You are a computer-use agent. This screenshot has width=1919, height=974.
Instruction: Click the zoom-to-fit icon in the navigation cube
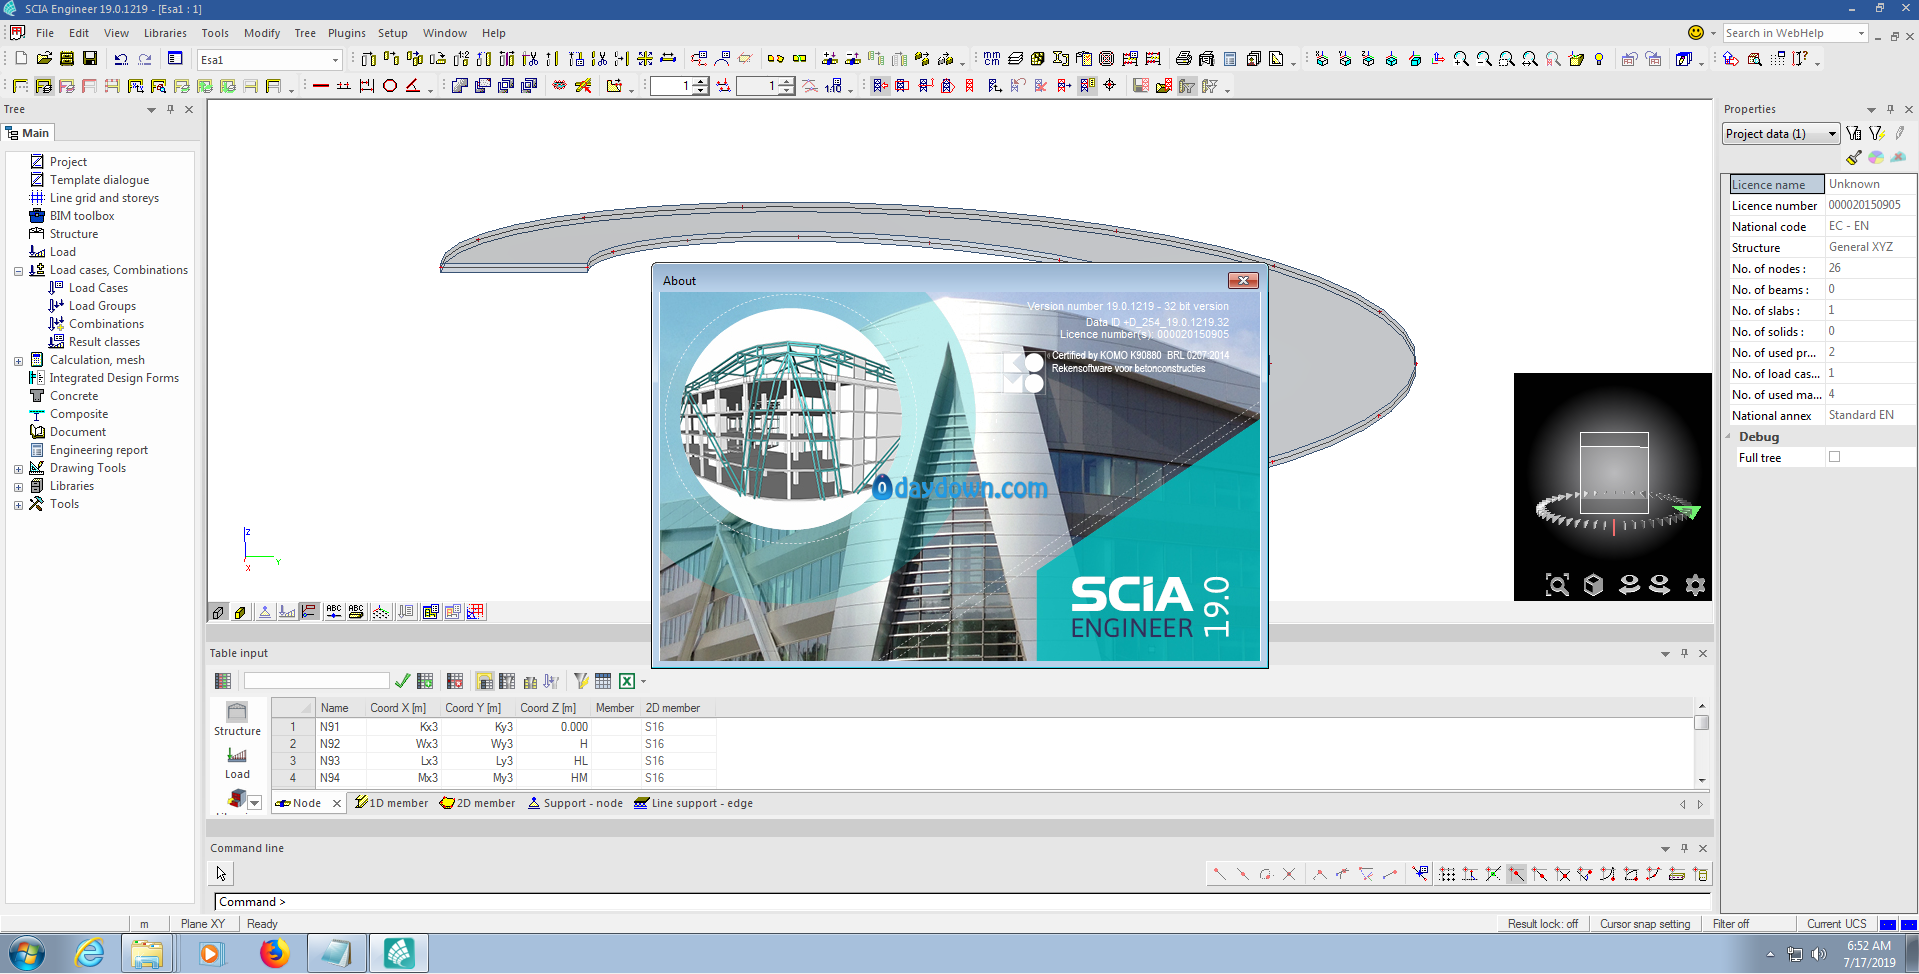tap(1557, 585)
